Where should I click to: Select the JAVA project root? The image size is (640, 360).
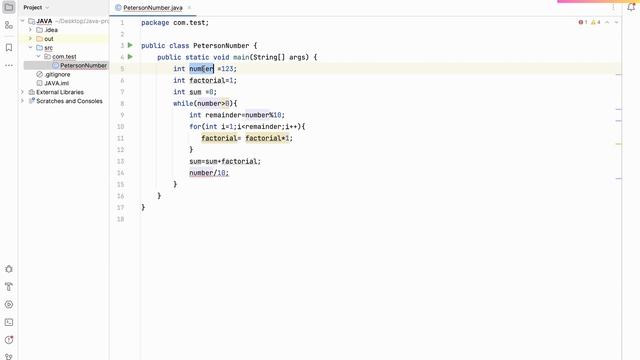coord(44,21)
